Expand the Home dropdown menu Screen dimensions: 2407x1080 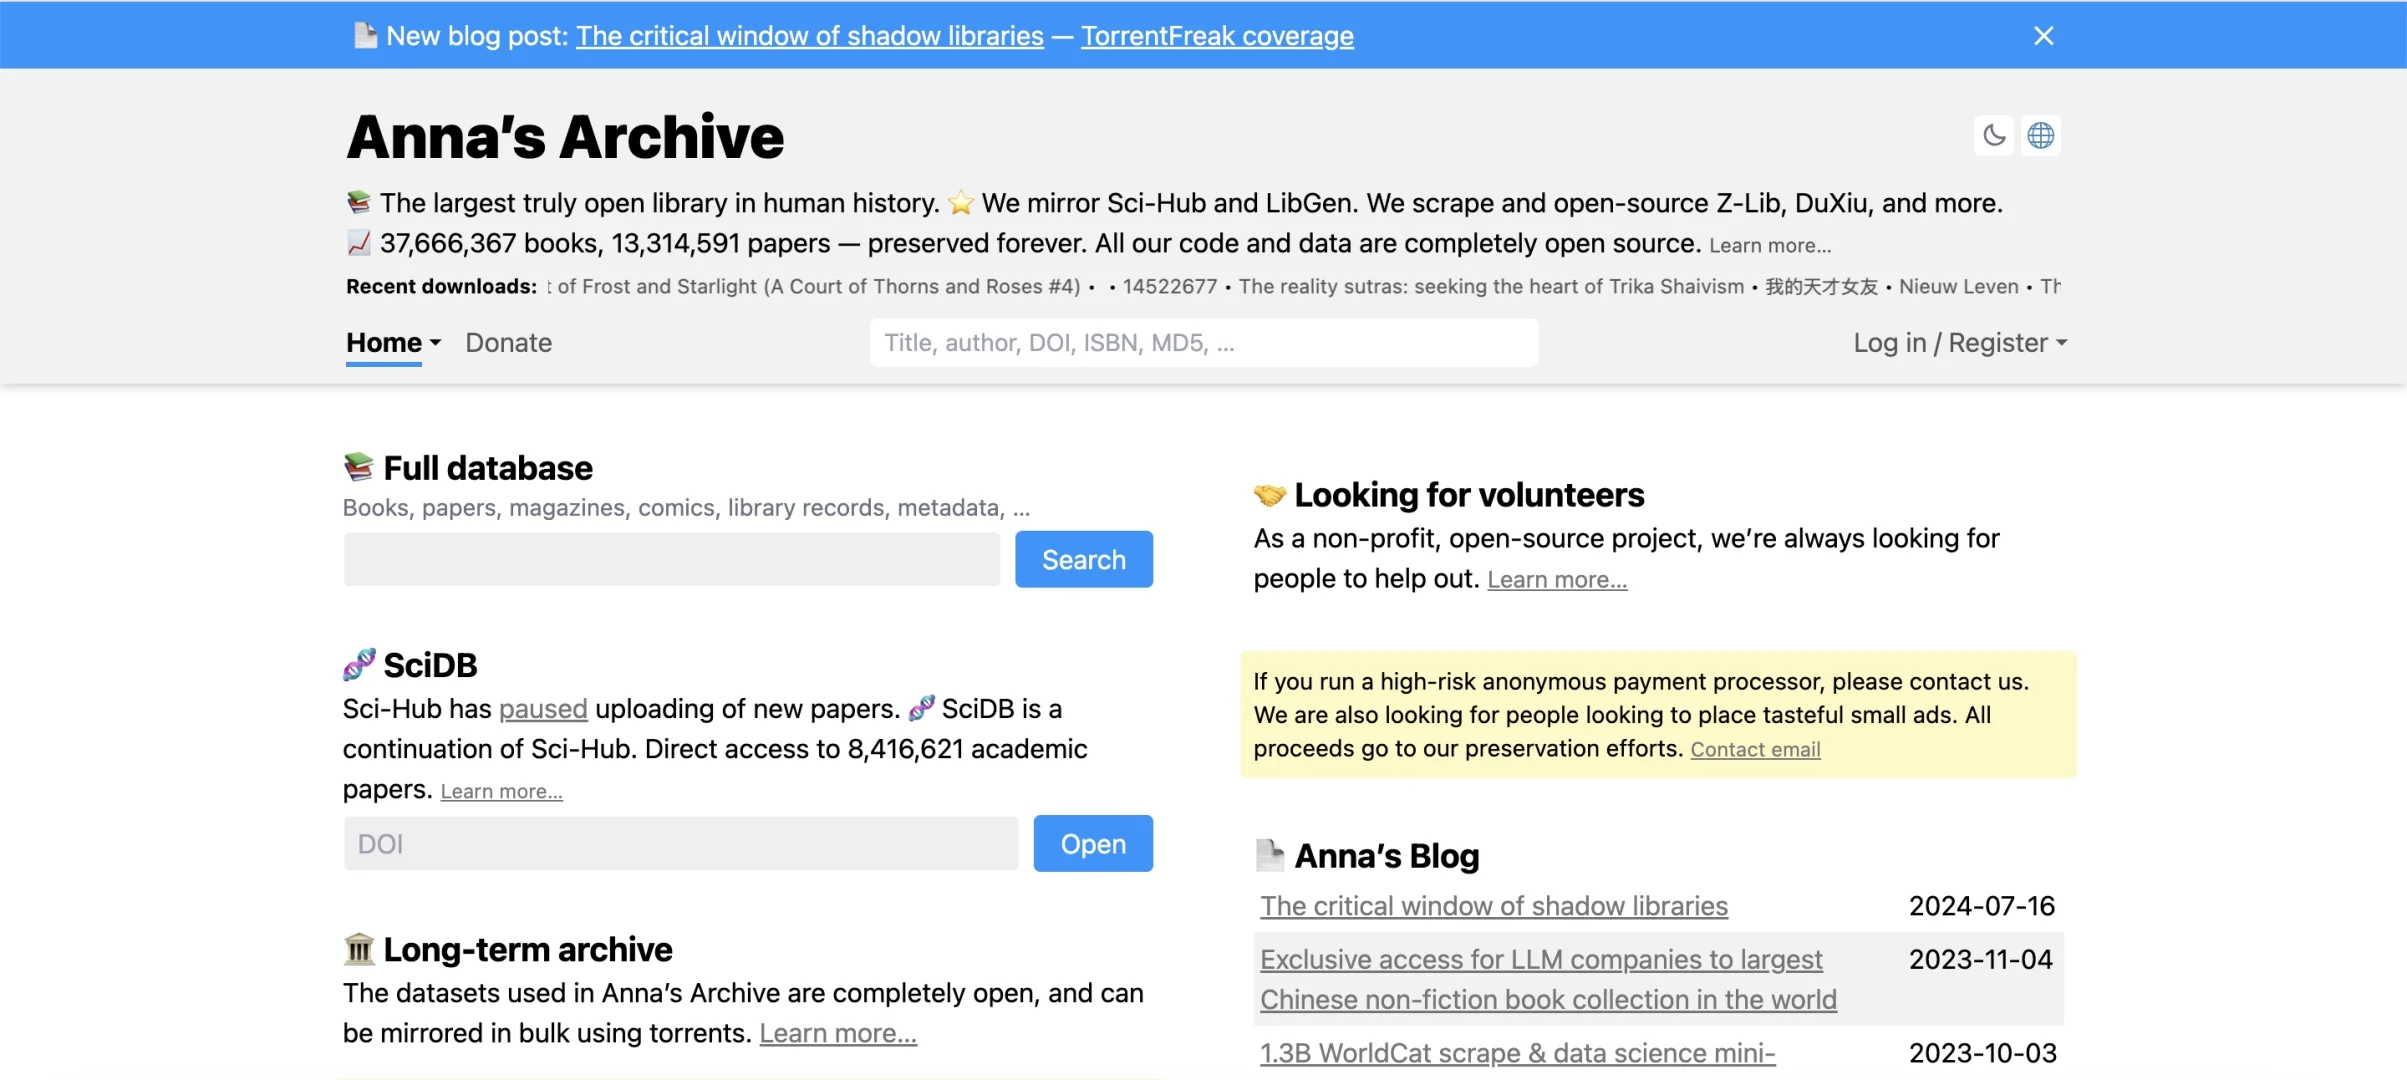(394, 343)
